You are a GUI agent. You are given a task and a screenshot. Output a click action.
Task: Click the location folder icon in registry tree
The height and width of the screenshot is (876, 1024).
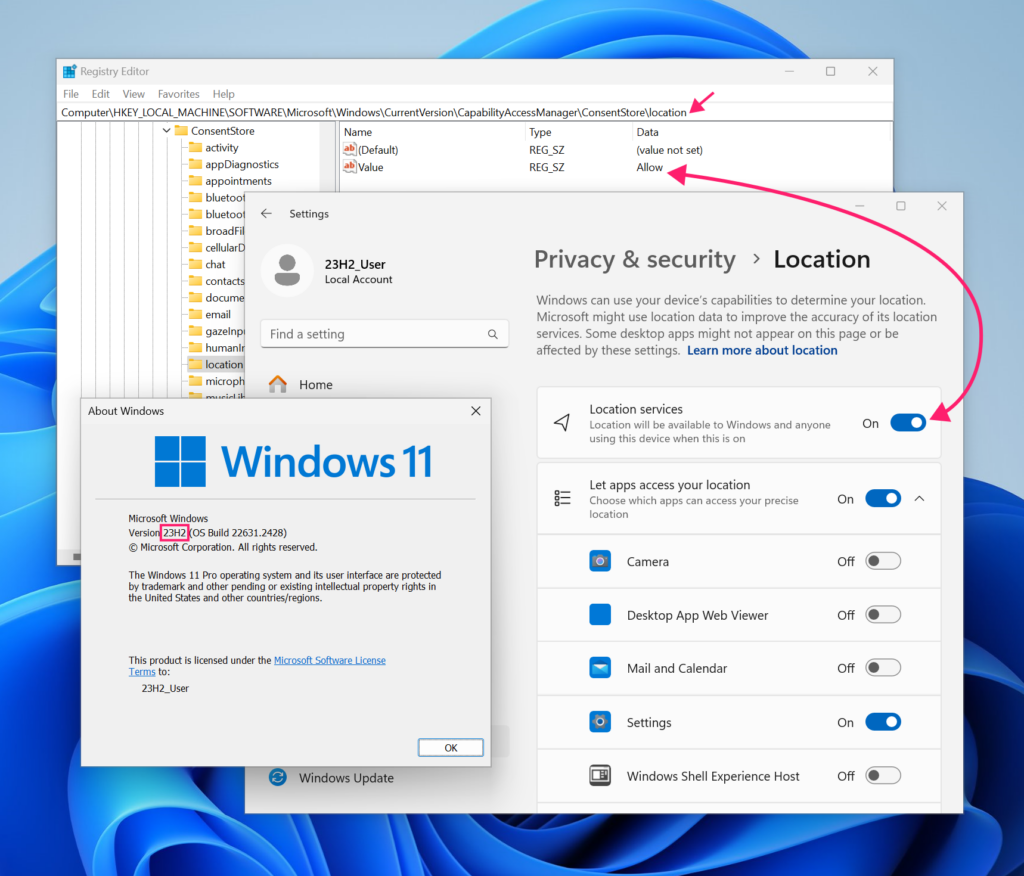(195, 364)
